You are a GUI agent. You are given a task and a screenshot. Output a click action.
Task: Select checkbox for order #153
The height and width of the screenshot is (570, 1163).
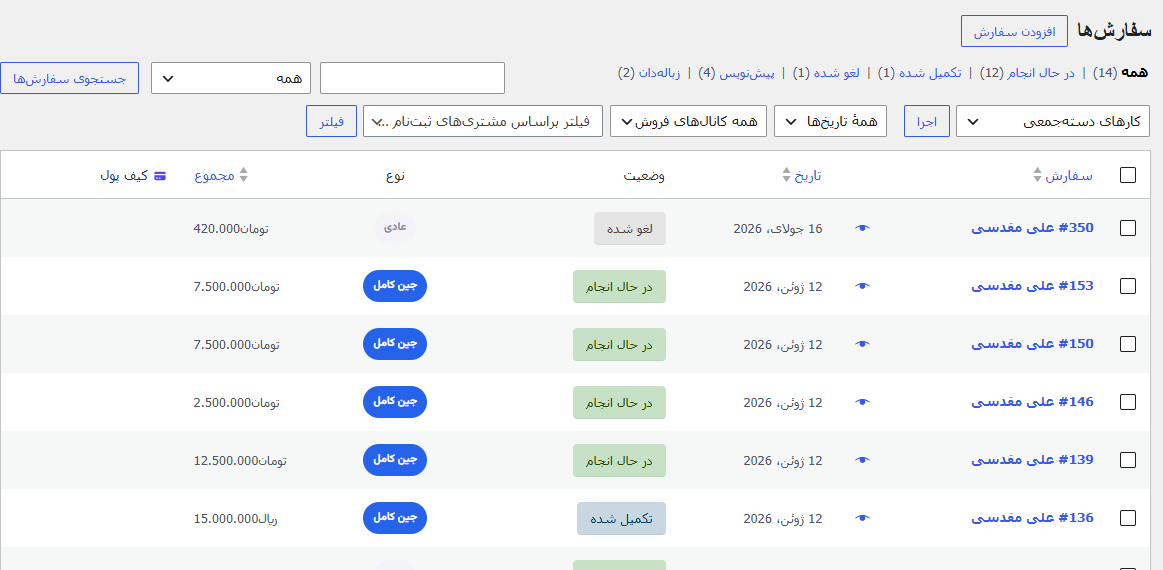[1127, 286]
